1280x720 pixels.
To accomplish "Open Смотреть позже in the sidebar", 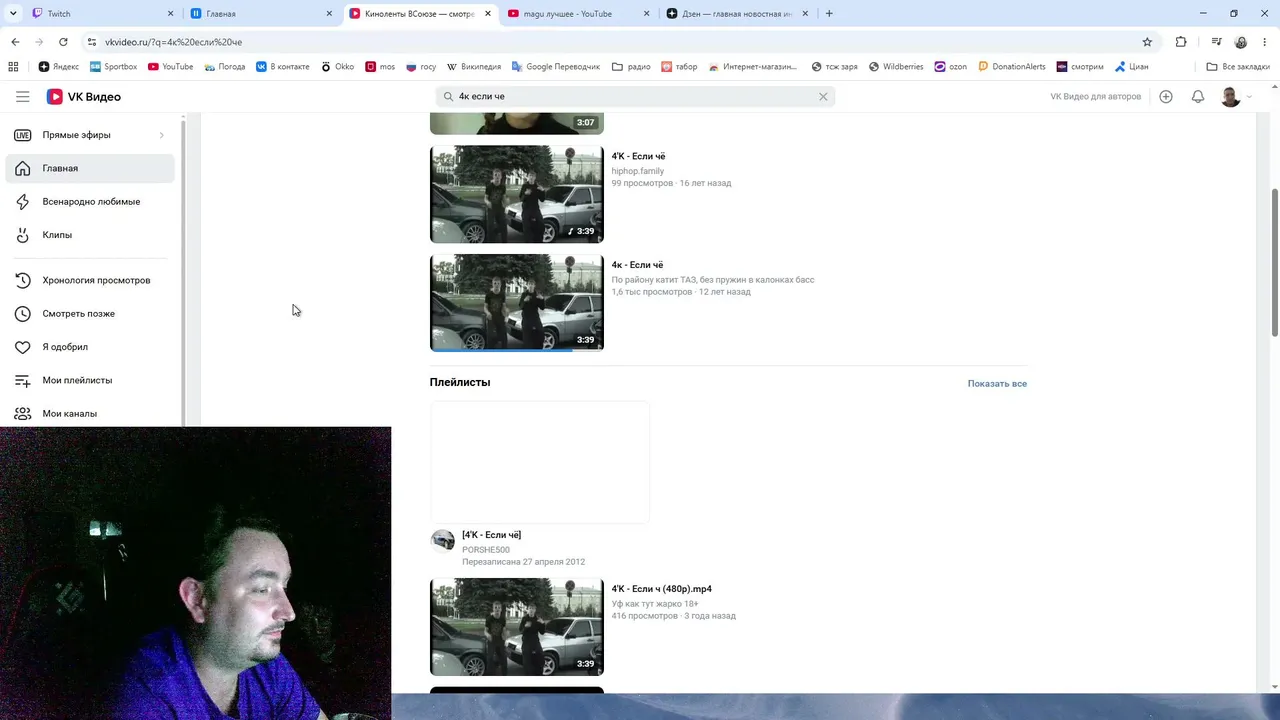I will [90, 313].
